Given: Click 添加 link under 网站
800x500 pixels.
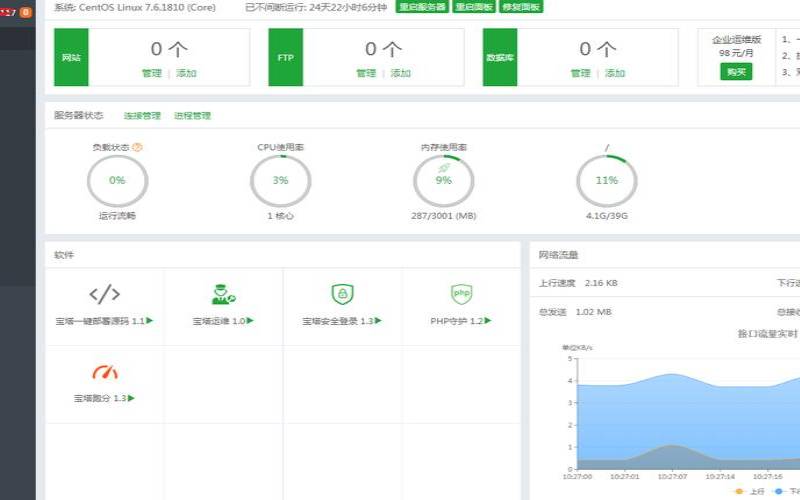Looking at the screenshot, I should pos(186,73).
